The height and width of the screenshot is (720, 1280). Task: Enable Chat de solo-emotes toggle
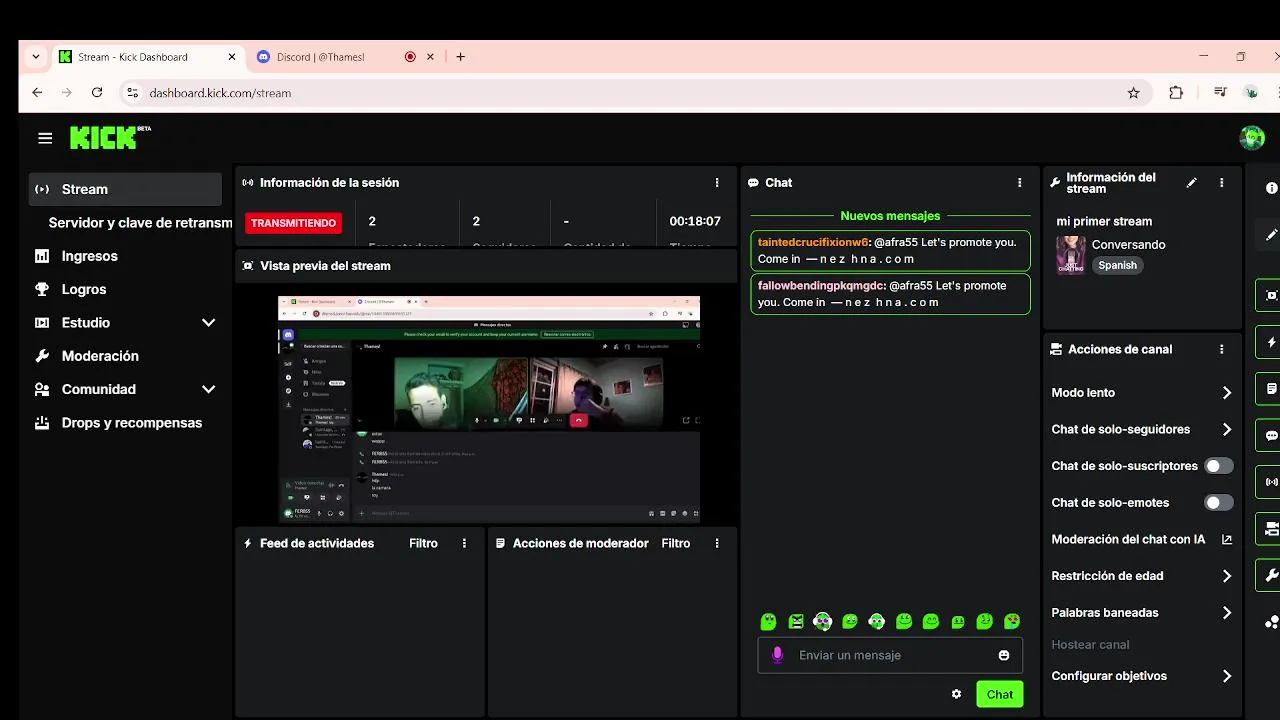click(1219, 503)
